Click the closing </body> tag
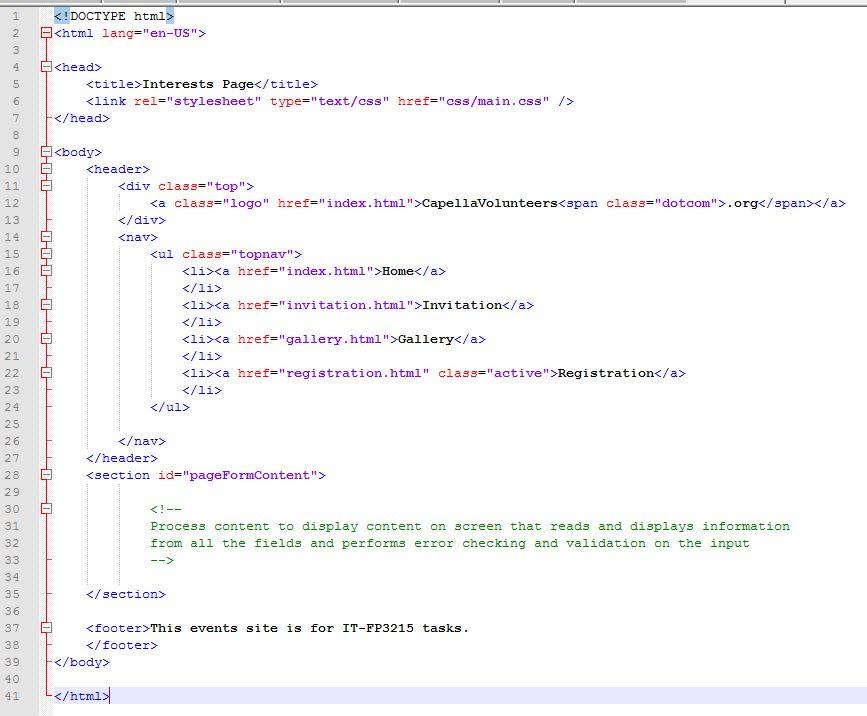The width and height of the screenshot is (867, 716). [x=82, y=662]
